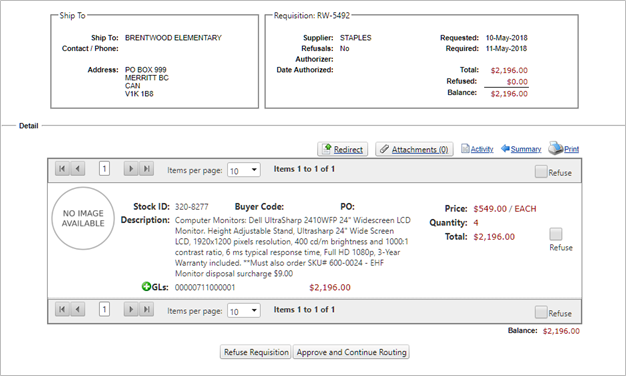Open bottom Items per page dropdown
The image size is (626, 376).
point(244,311)
